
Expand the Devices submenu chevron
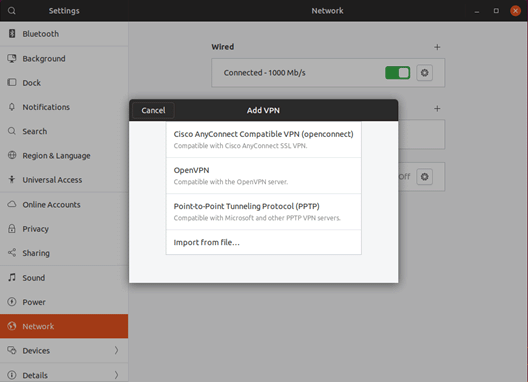(116, 350)
